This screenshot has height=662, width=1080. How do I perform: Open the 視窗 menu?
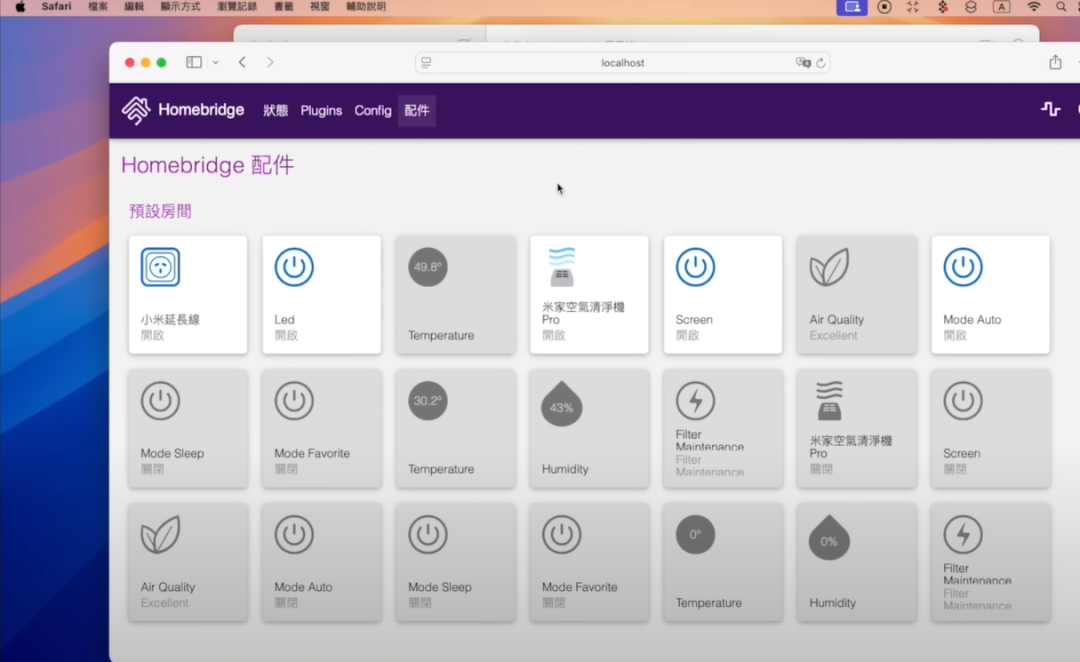click(x=320, y=7)
